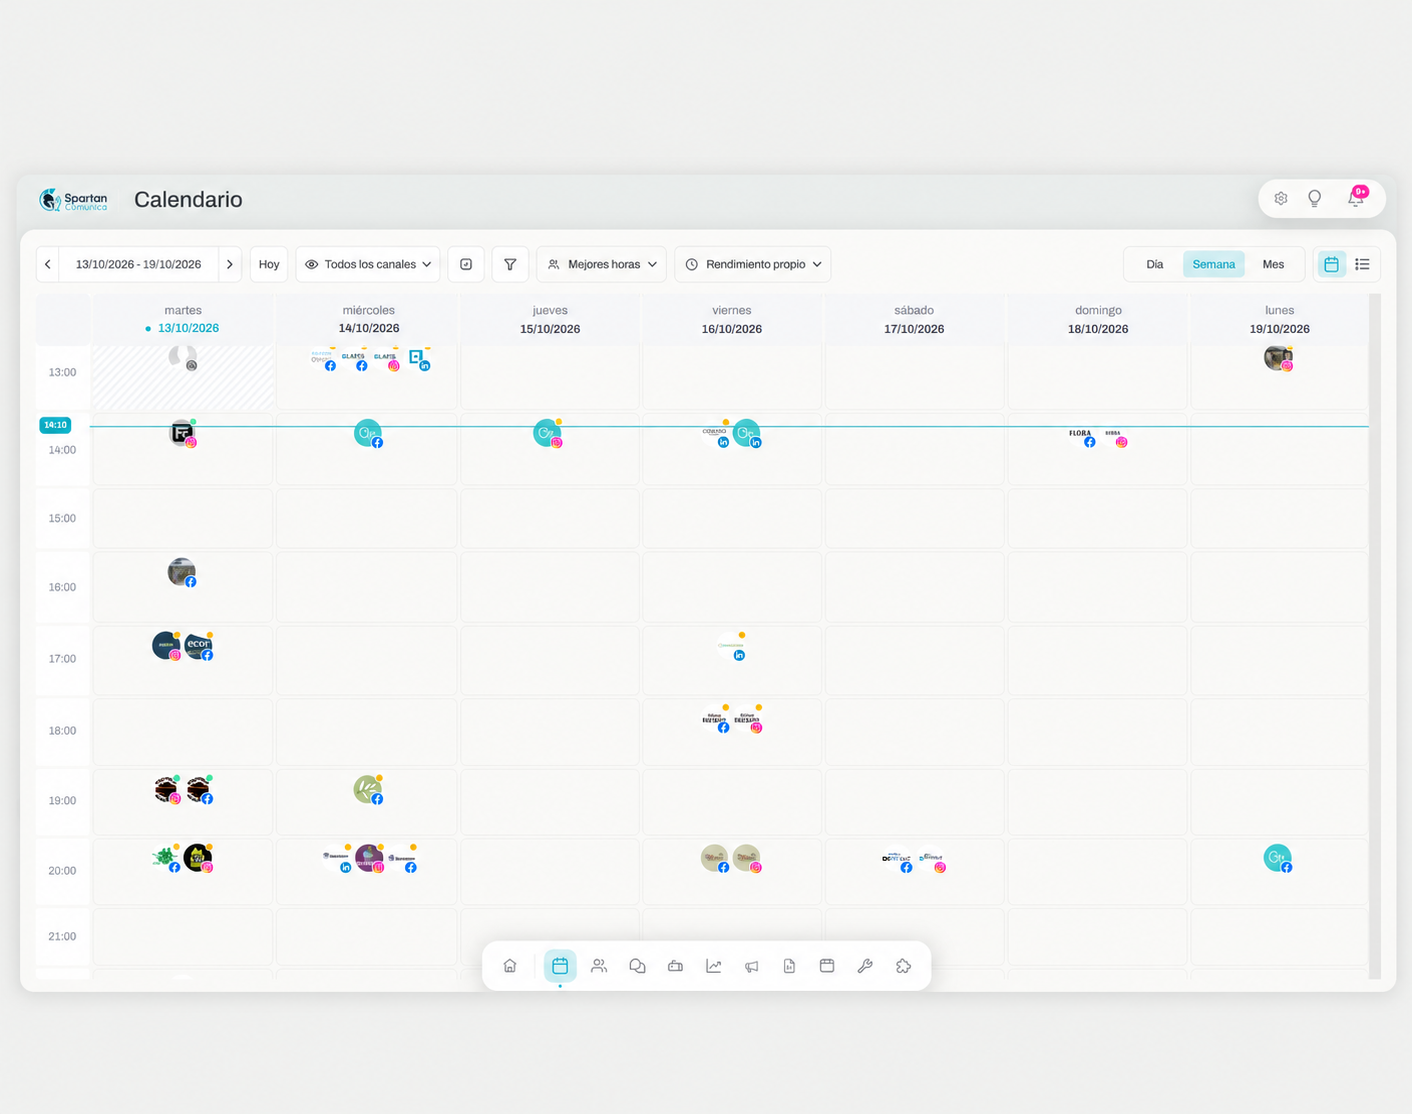
Task: Open the settings gear icon
Action: (1281, 199)
